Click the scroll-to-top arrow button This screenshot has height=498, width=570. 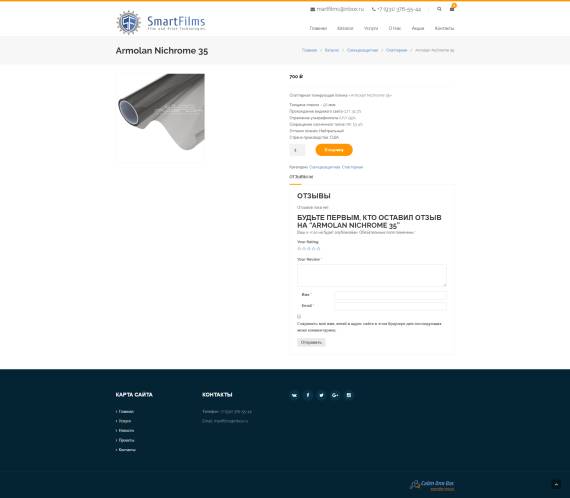point(556,484)
